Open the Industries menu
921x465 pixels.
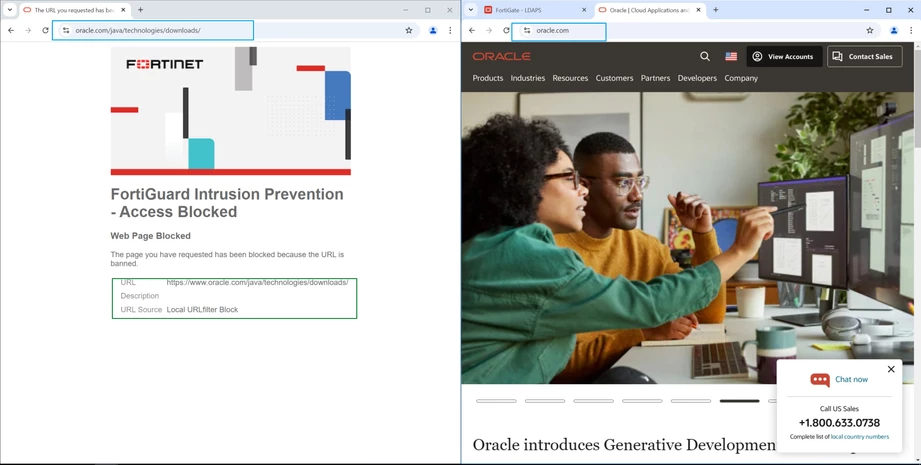[x=527, y=78]
